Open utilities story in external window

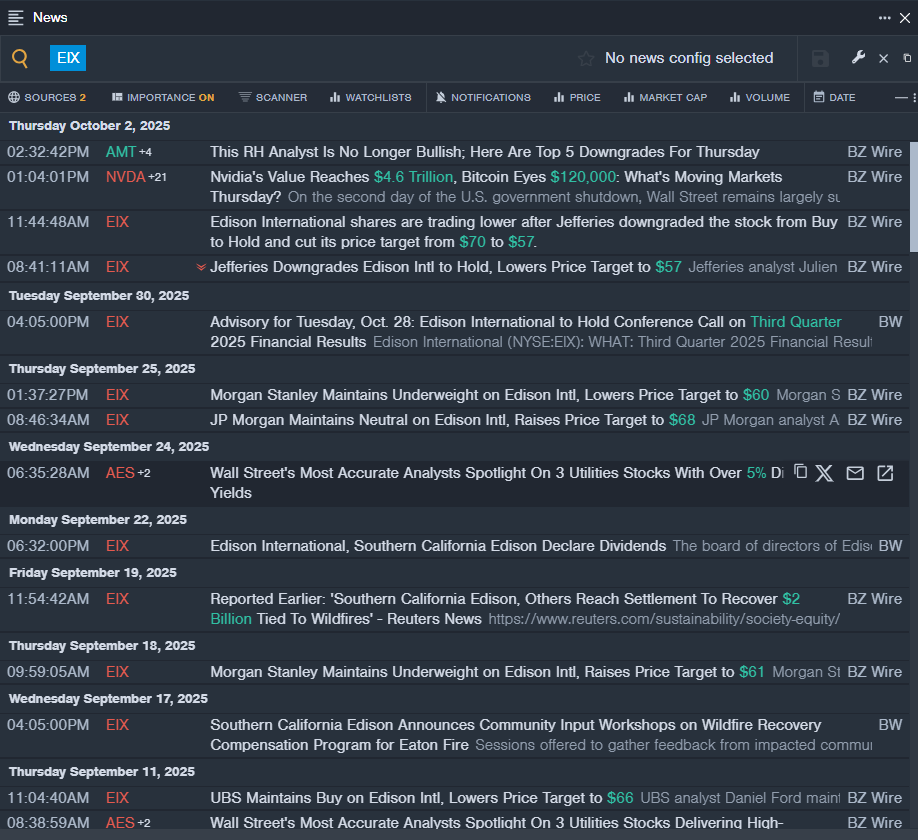[x=885, y=473]
